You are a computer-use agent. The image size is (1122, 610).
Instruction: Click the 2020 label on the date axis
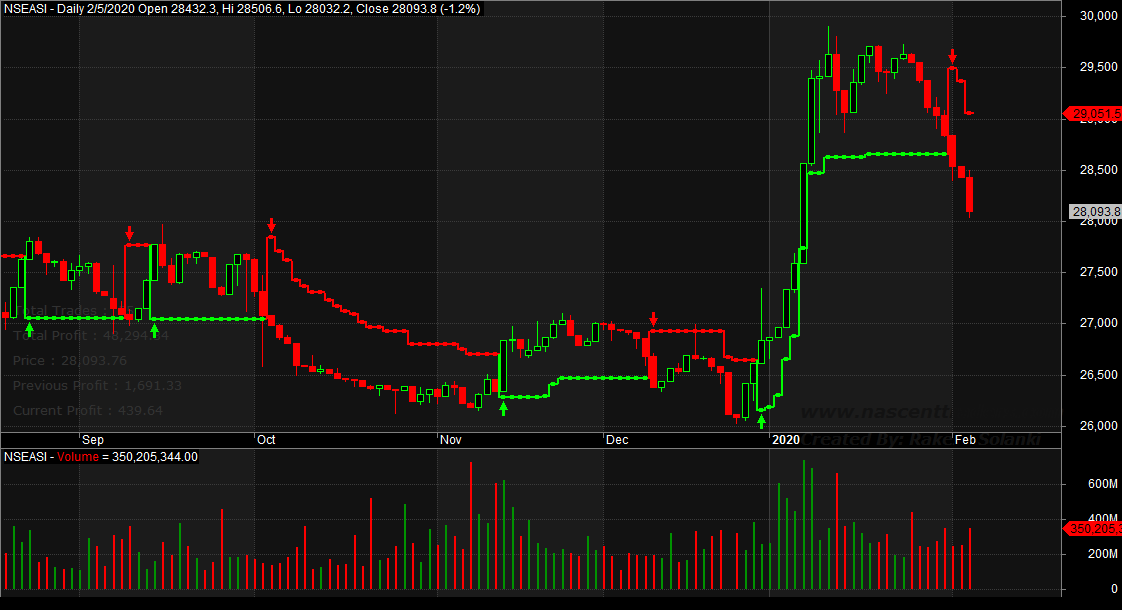click(x=786, y=440)
